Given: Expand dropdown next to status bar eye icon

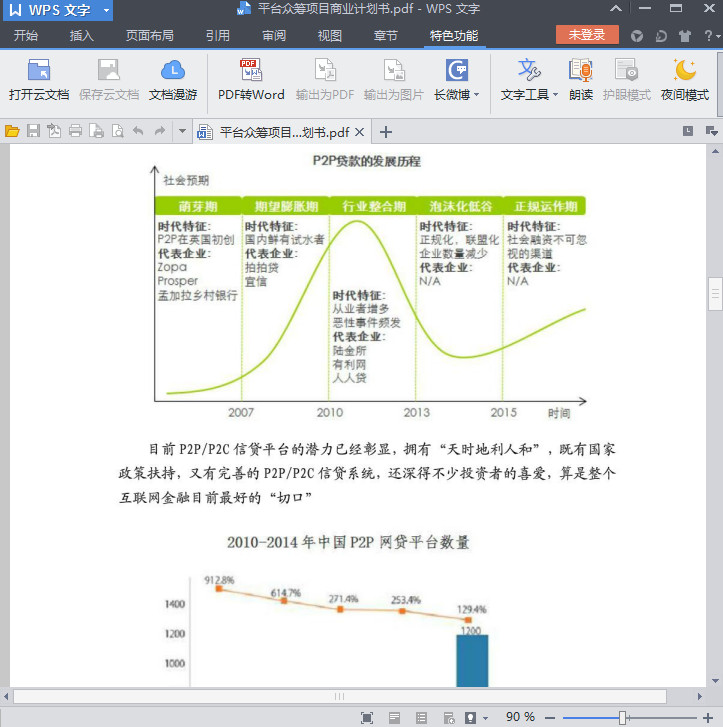Looking at the screenshot, I should pos(486,719).
